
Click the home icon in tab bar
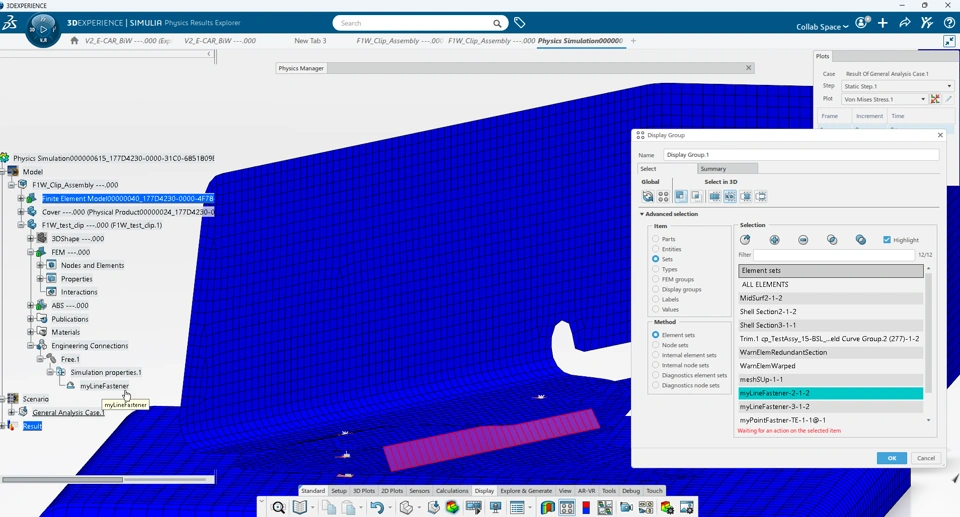[x=75, y=40]
